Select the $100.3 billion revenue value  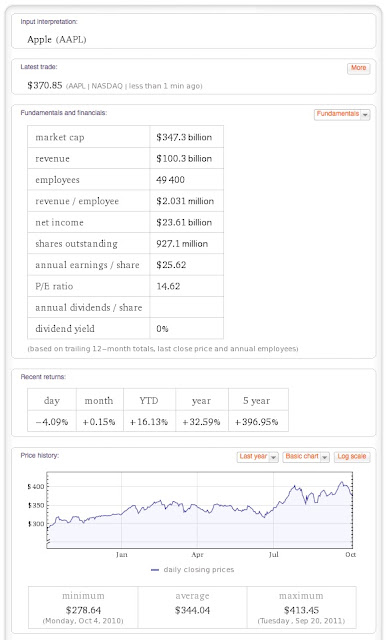[184, 158]
